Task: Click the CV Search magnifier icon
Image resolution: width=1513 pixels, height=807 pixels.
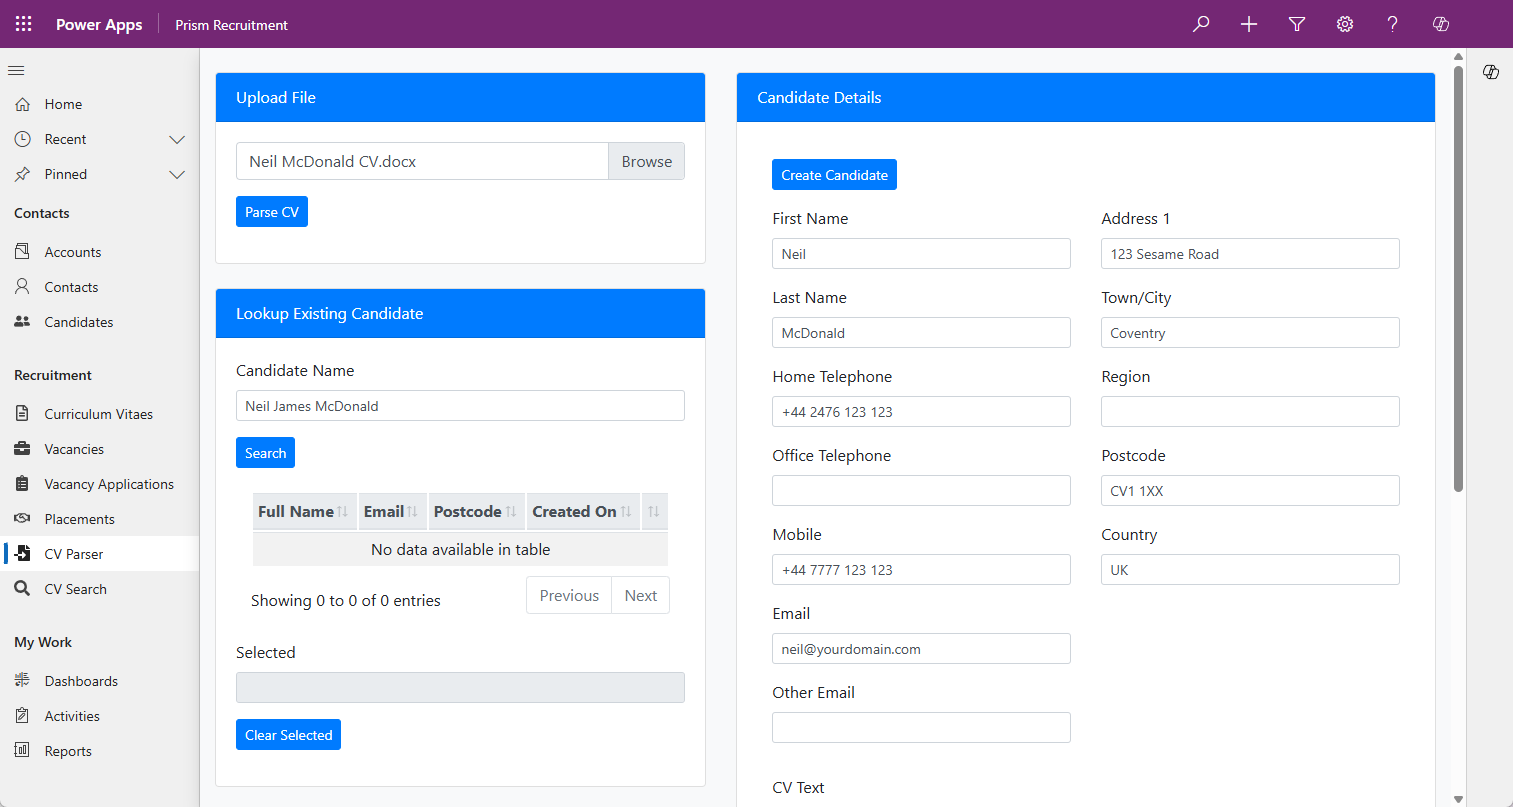Action: click(22, 589)
